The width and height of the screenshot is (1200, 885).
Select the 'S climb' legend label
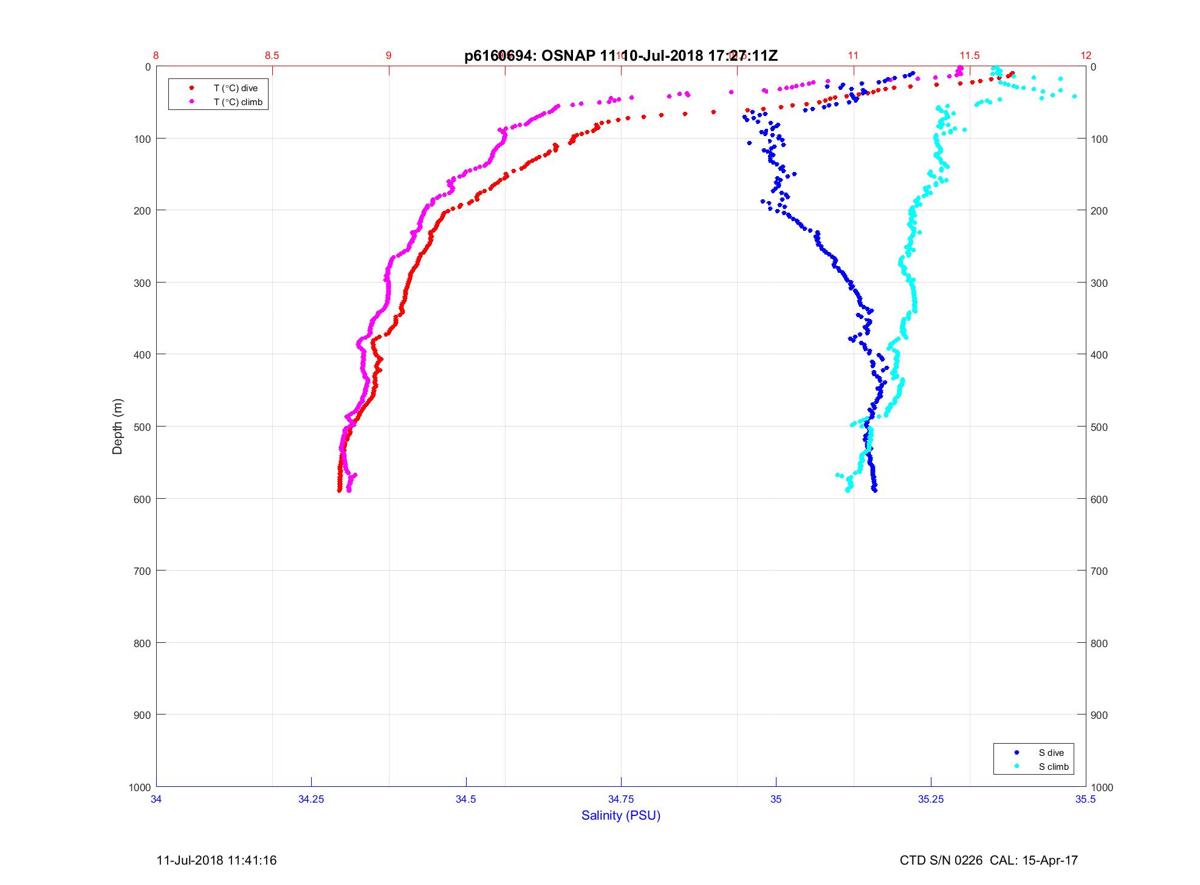(x=1053, y=766)
